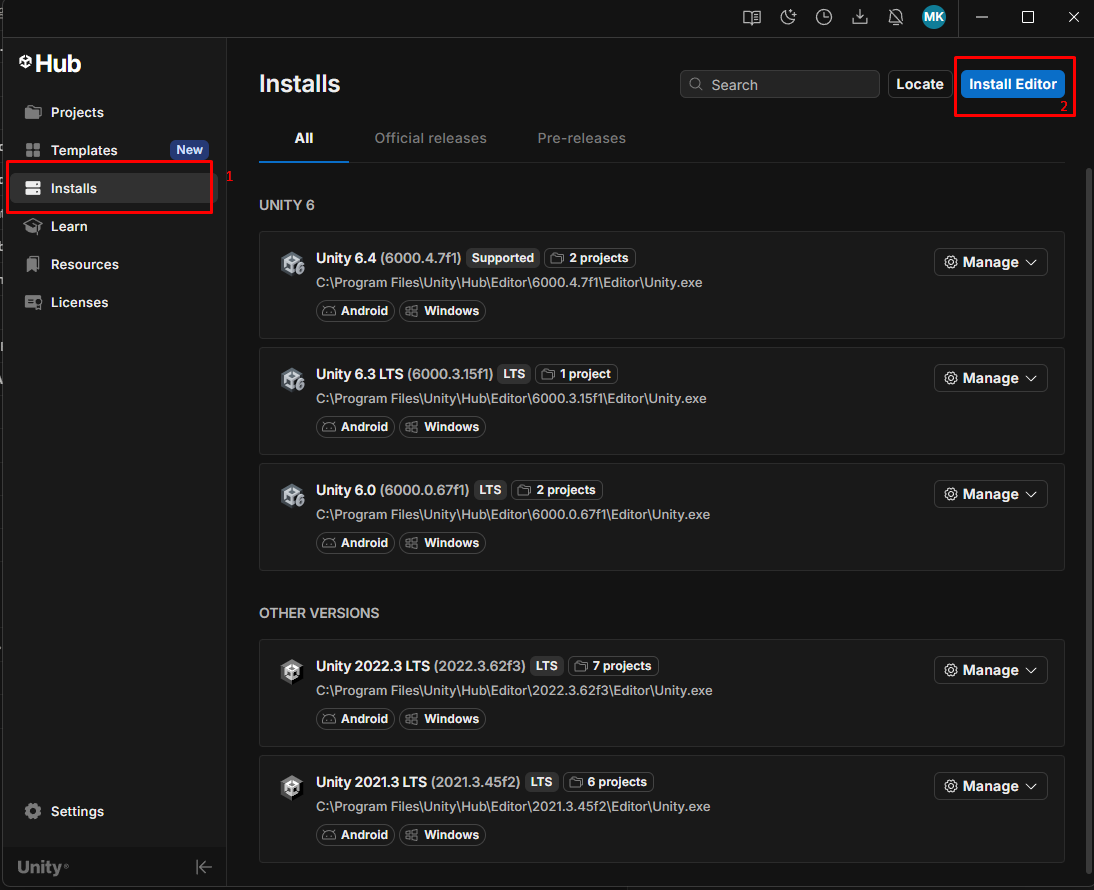Click the Unity 6.0 (6000.0.67f1) title
This screenshot has width=1094, height=890.
click(x=392, y=490)
